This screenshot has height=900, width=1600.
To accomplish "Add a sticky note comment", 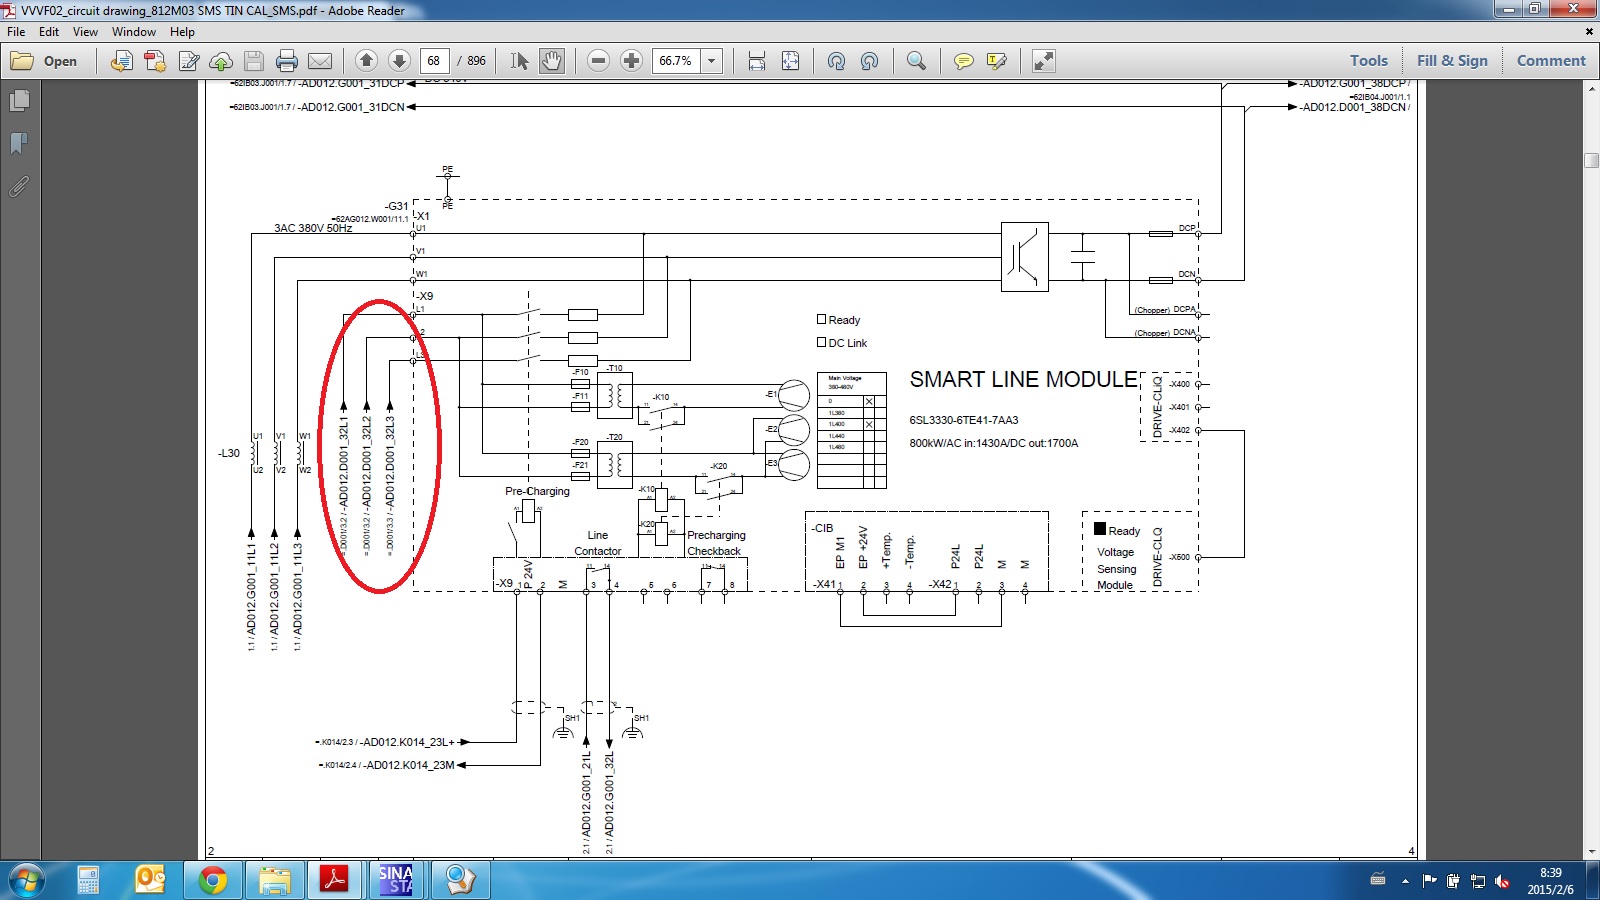I will 963,61.
